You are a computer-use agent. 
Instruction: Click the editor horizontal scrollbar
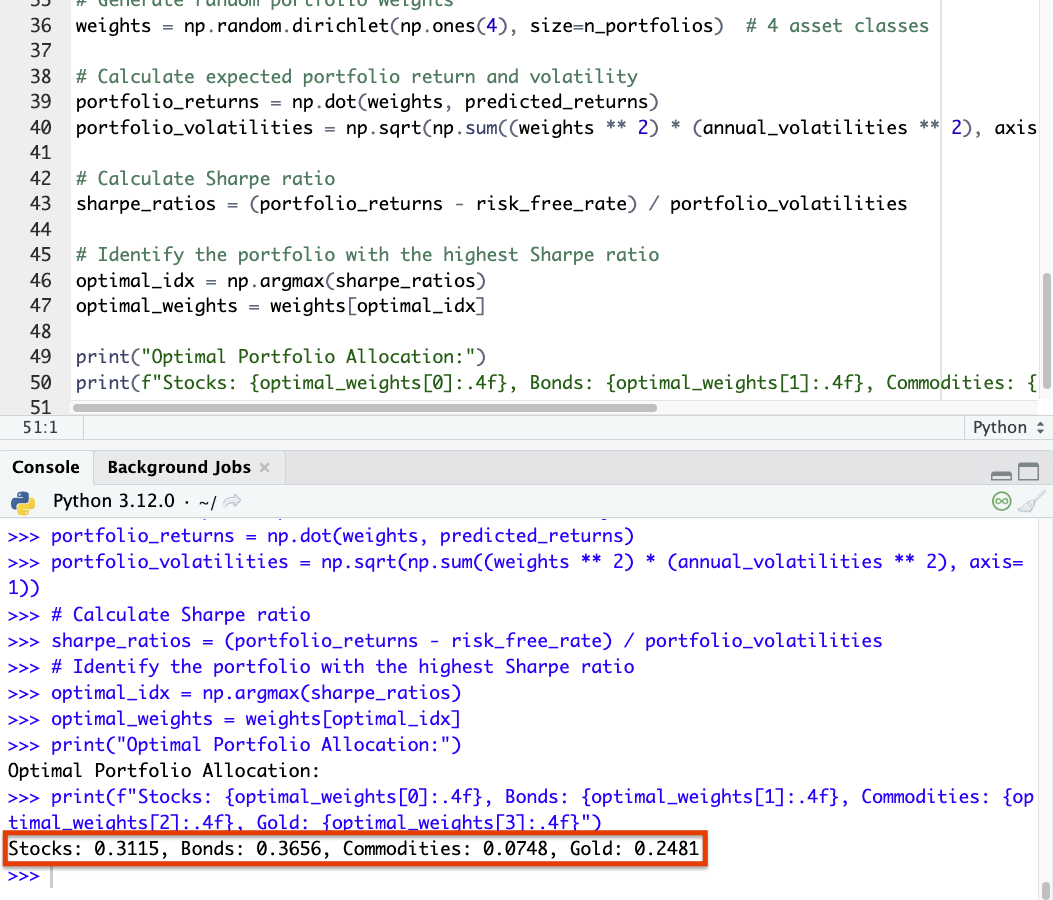click(x=365, y=408)
